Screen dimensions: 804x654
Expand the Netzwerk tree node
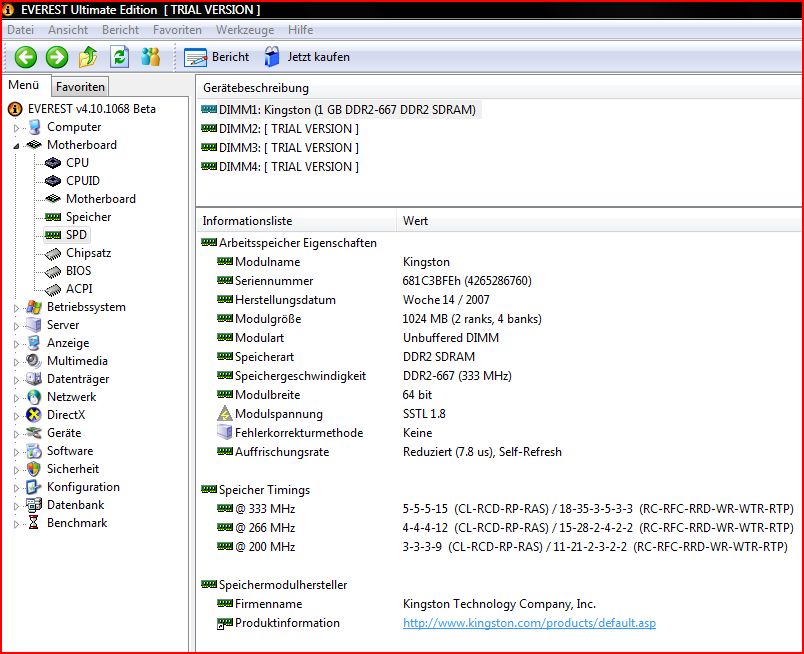point(16,398)
